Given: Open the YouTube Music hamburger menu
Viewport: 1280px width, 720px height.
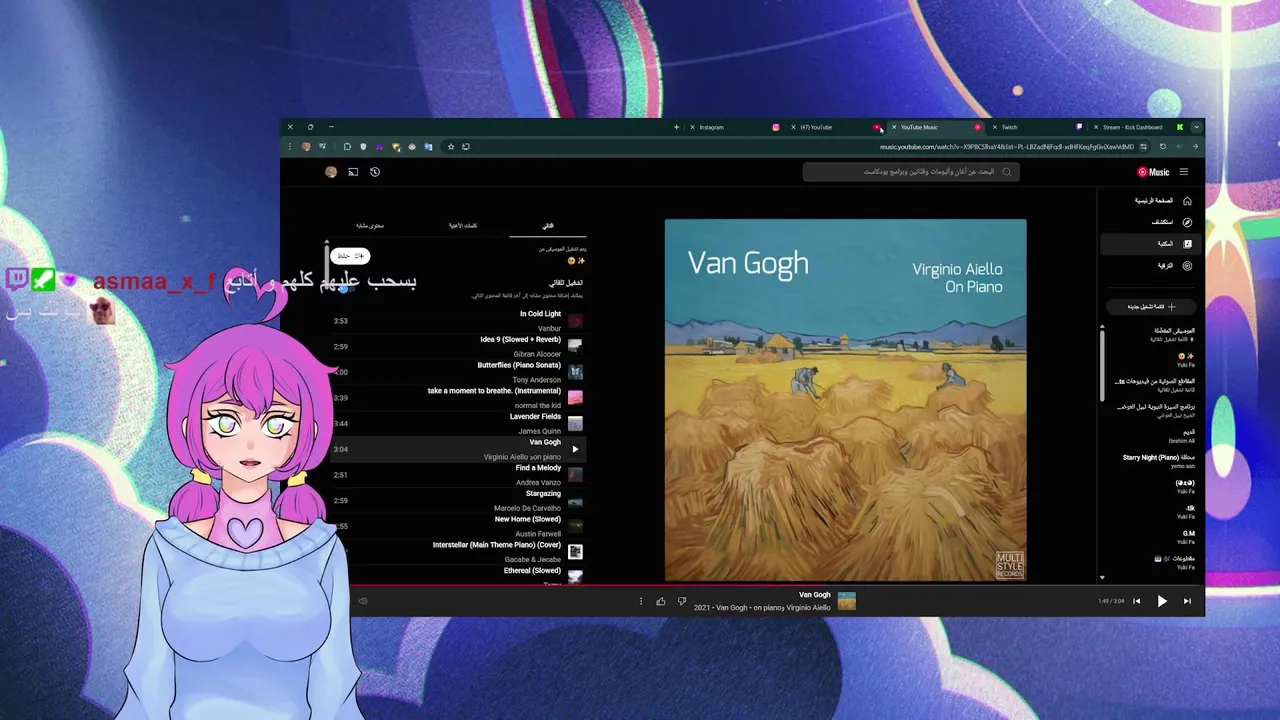Looking at the screenshot, I should (1184, 172).
